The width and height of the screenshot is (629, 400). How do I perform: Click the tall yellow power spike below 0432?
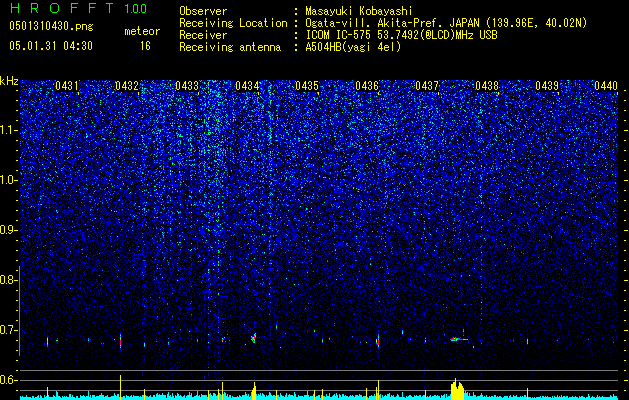[120, 387]
